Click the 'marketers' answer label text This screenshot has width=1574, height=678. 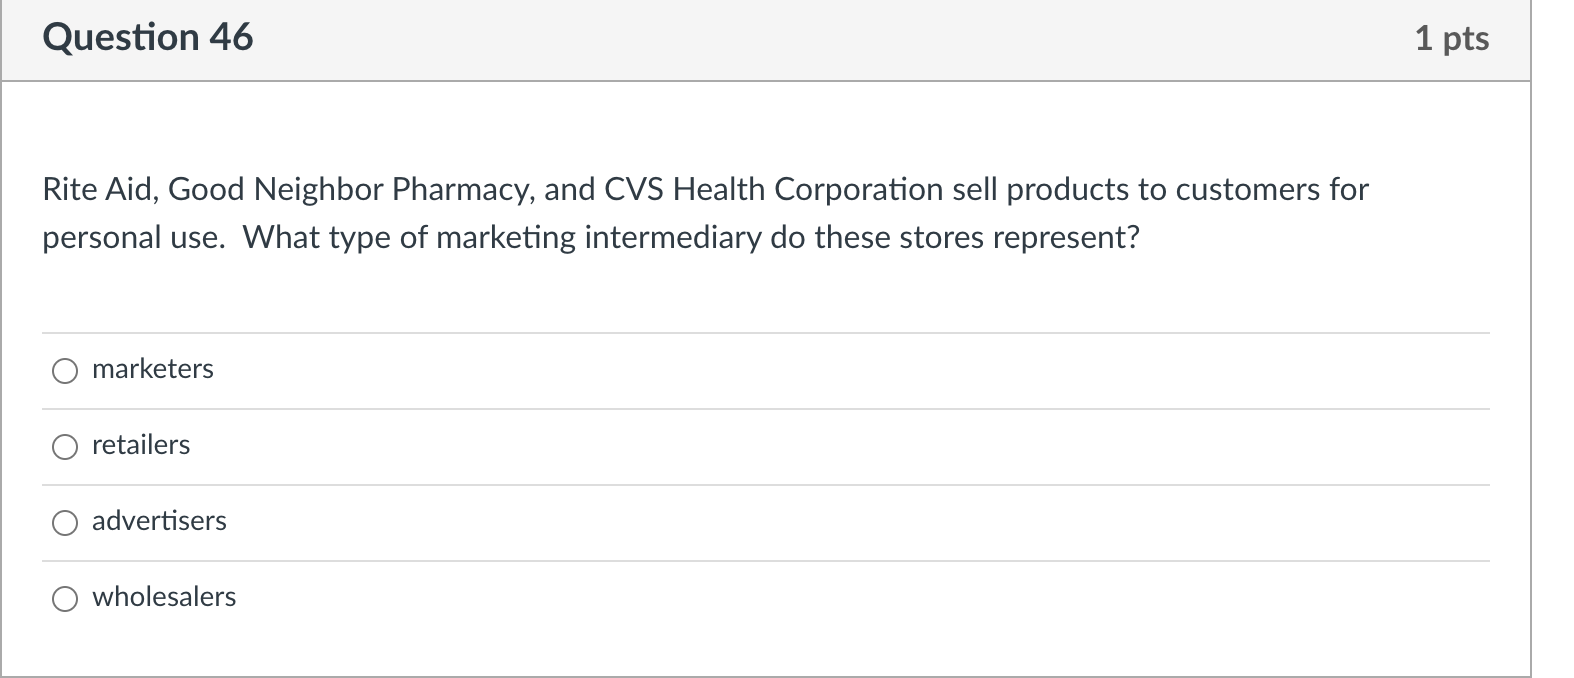click(153, 369)
